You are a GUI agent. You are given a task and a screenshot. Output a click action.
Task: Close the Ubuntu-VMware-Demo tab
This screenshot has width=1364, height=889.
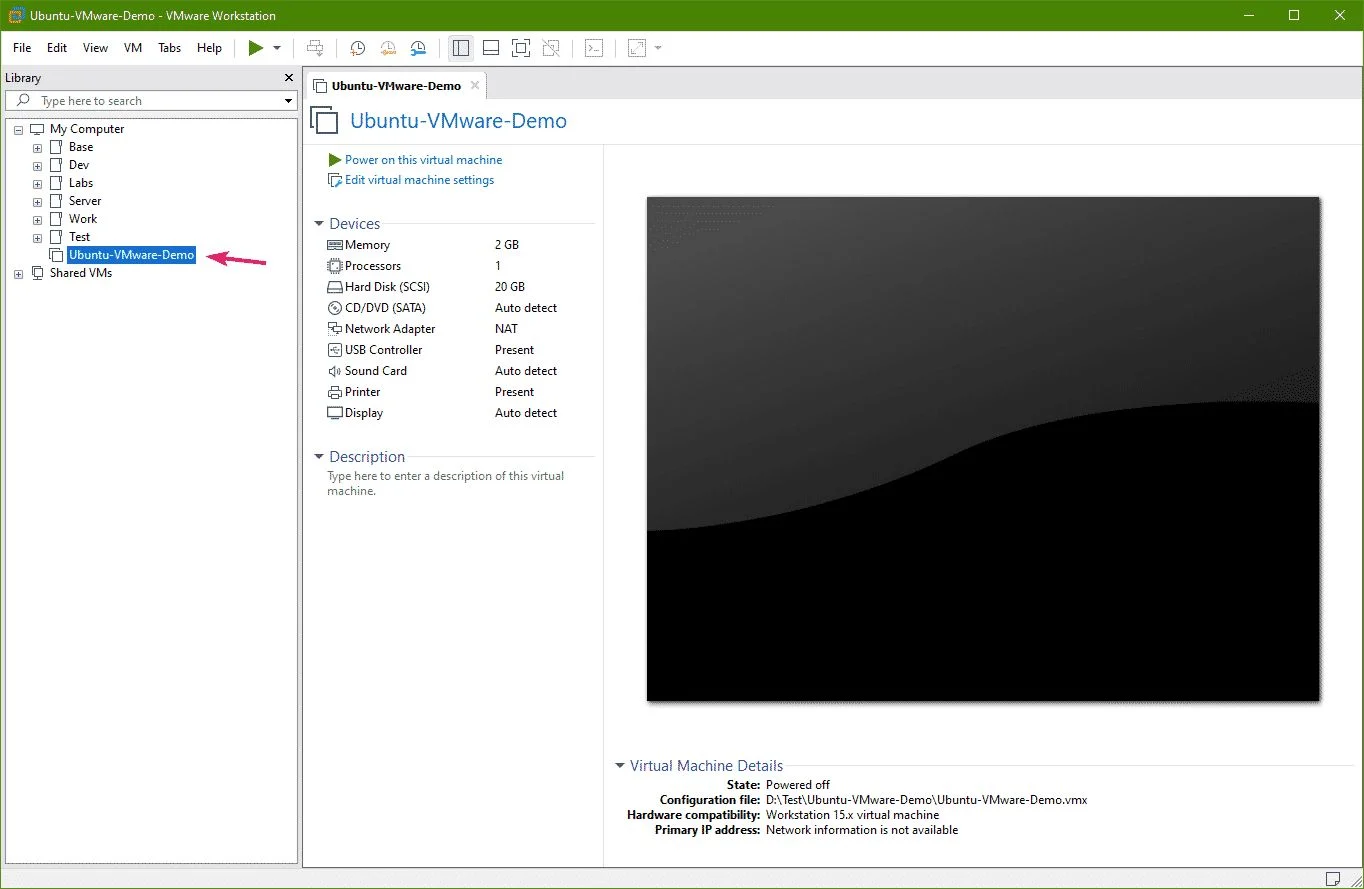tap(475, 86)
